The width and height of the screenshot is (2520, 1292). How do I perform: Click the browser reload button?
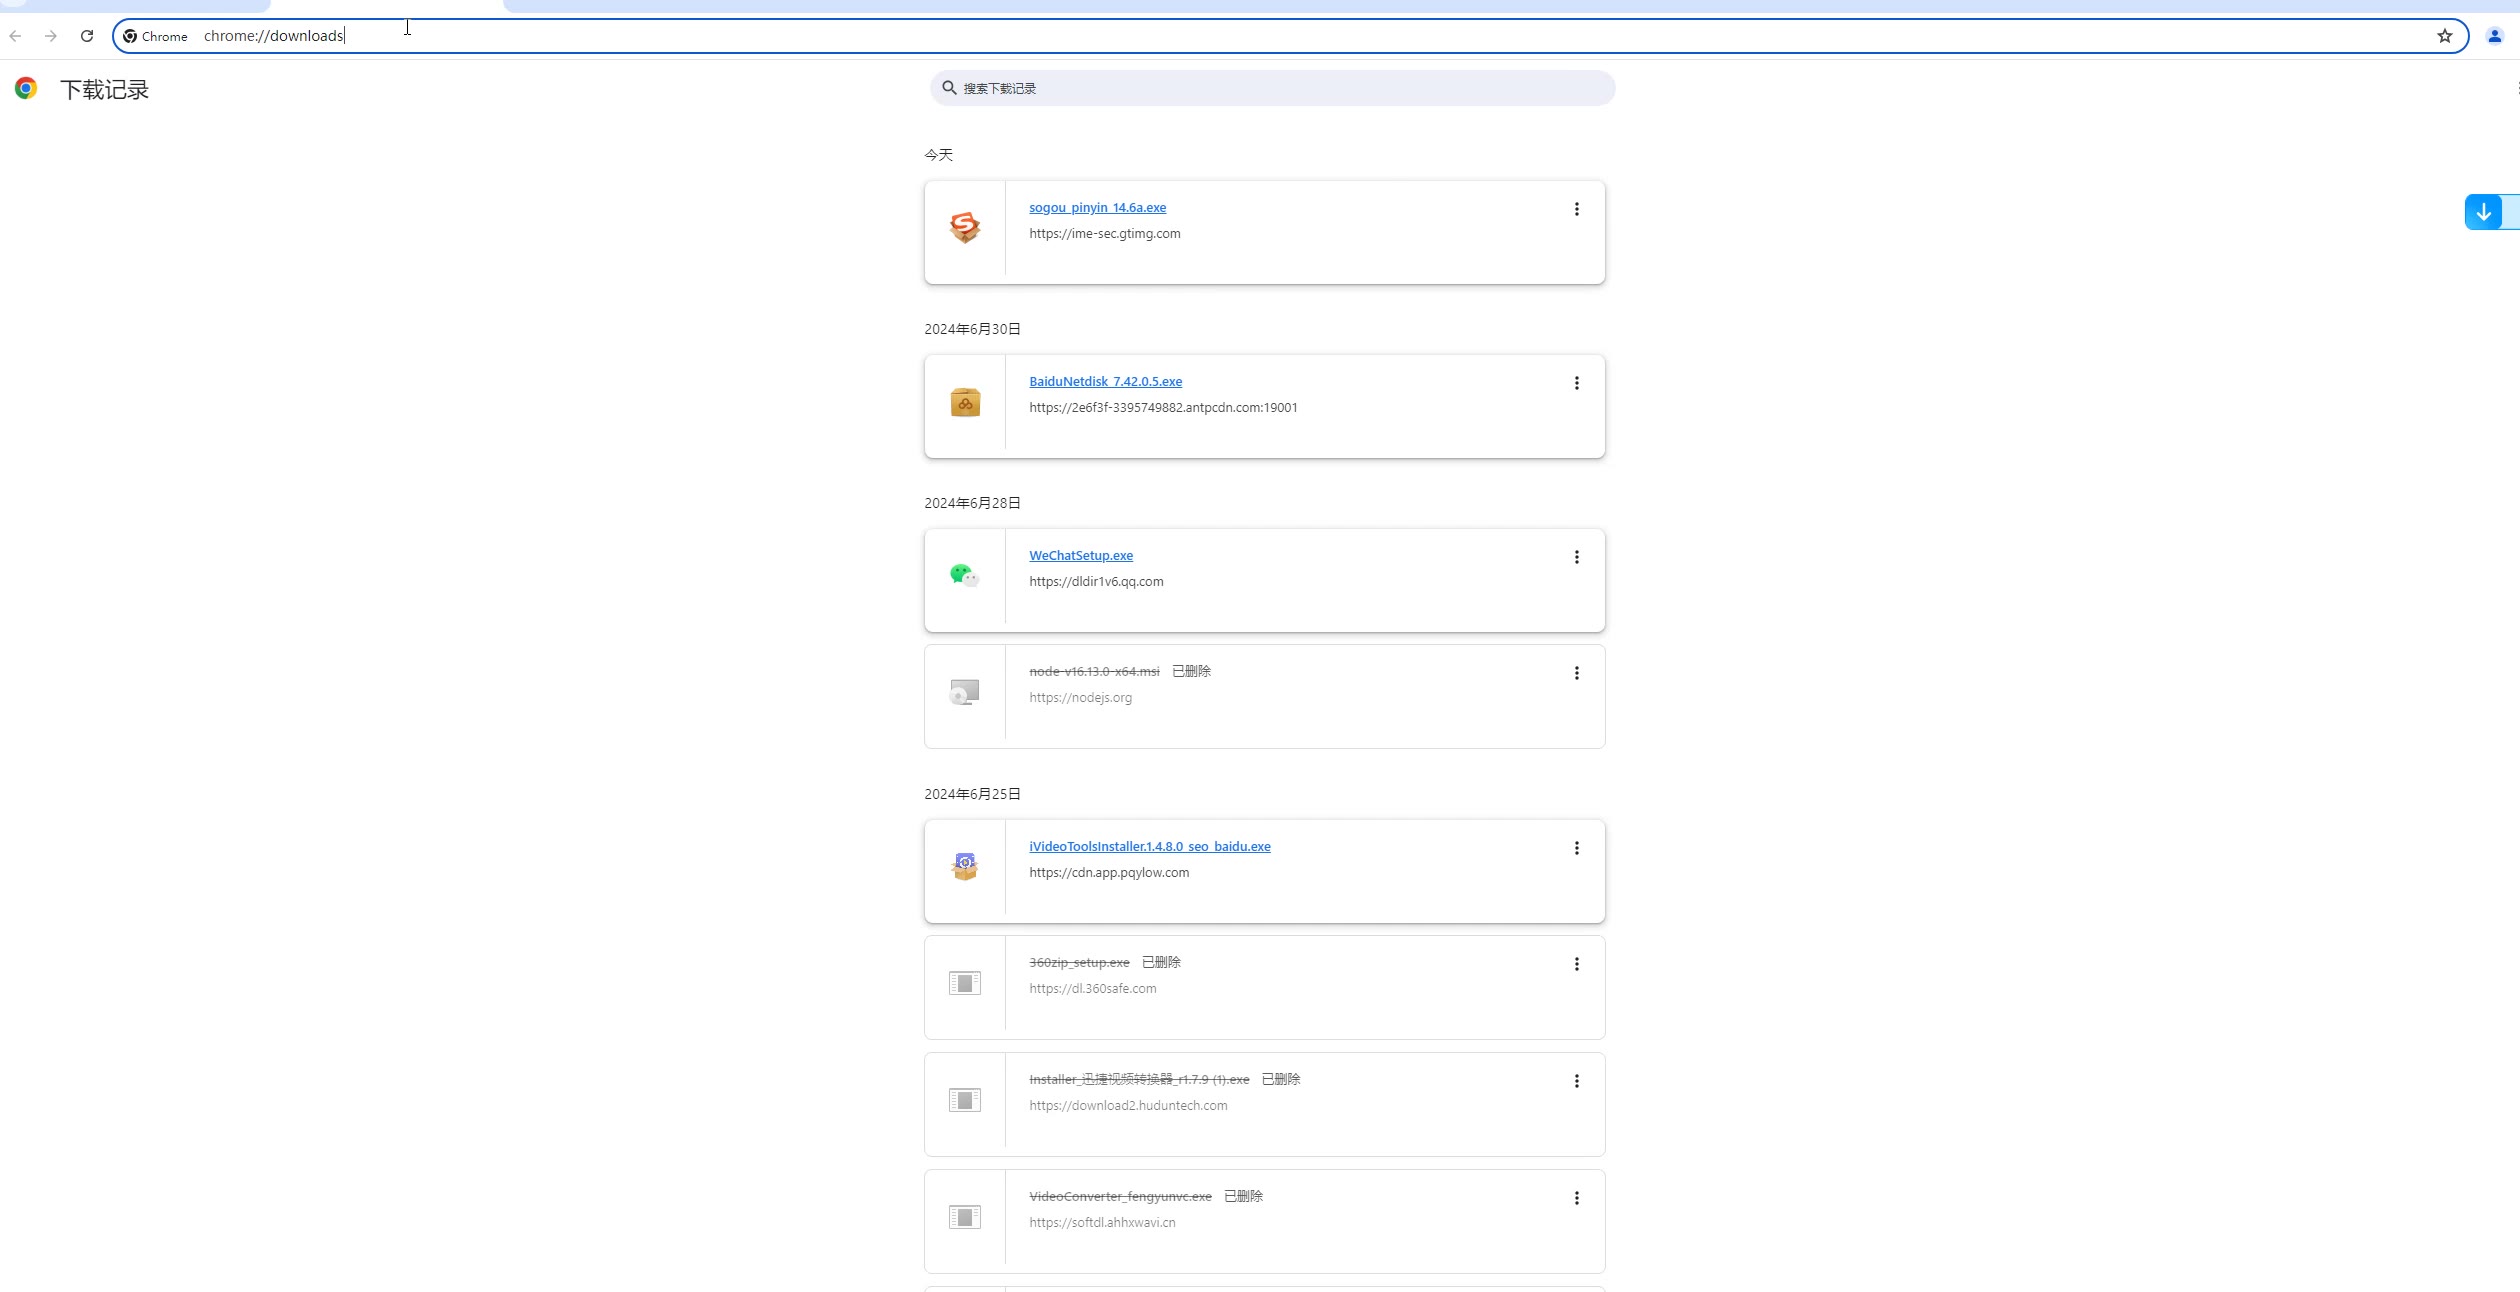pyautogui.click(x=87, y=36)
